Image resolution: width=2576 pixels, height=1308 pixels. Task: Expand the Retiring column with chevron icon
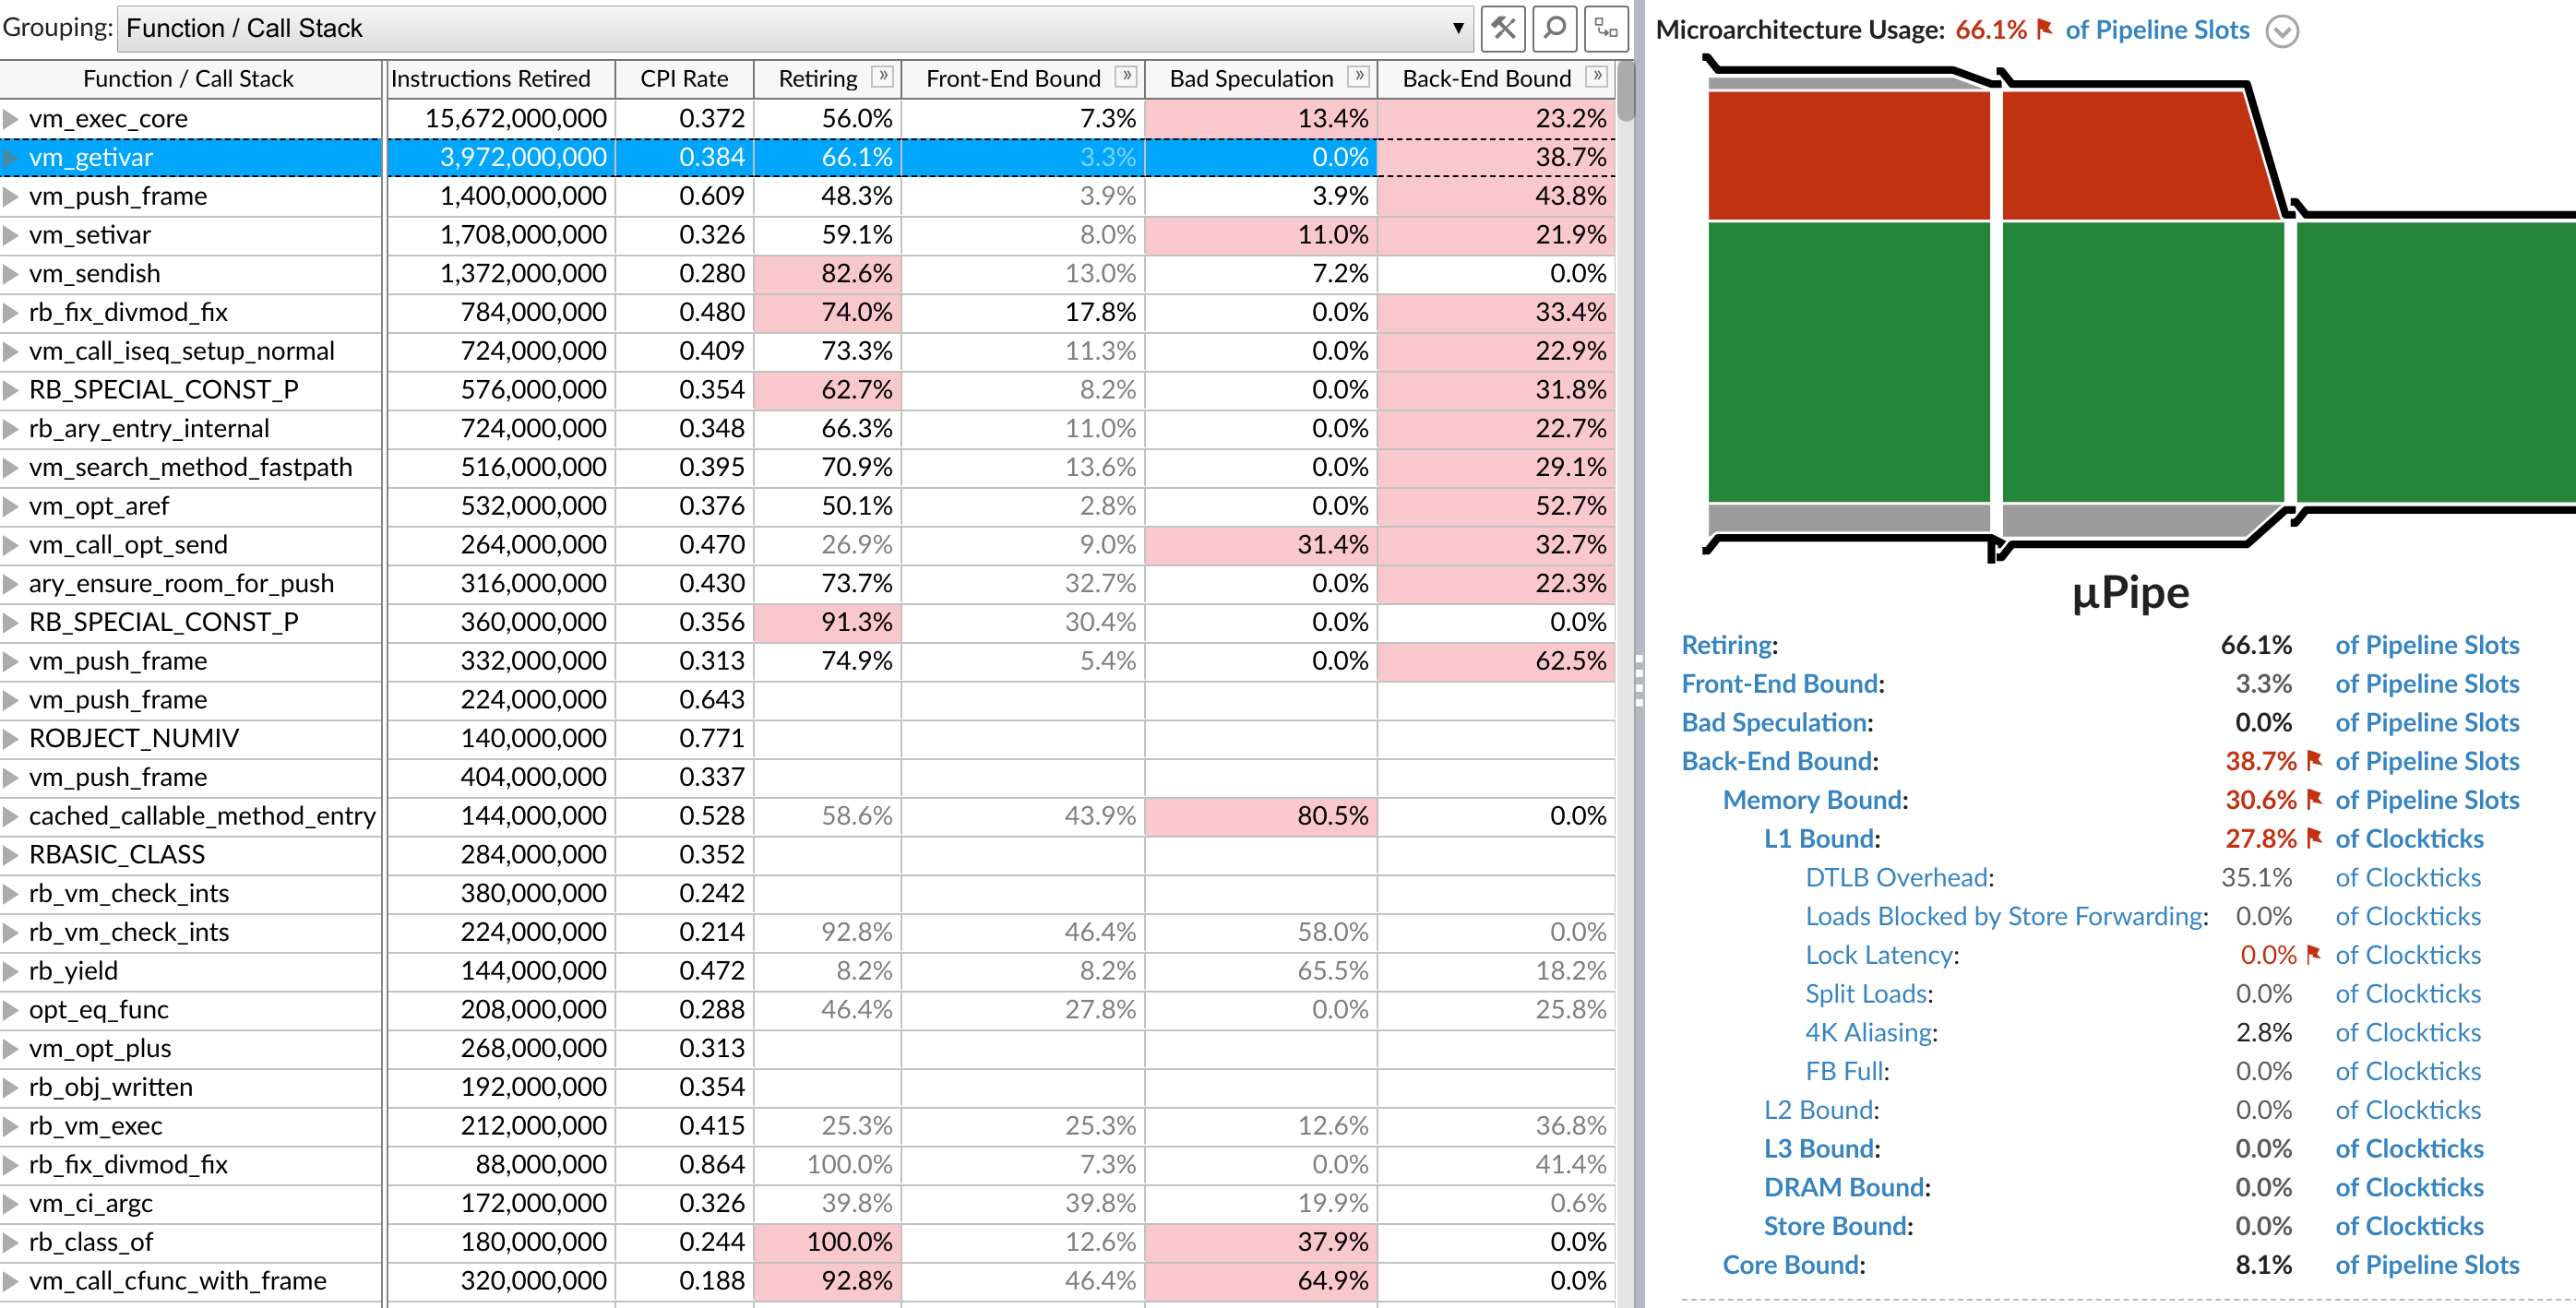(882, 76)
